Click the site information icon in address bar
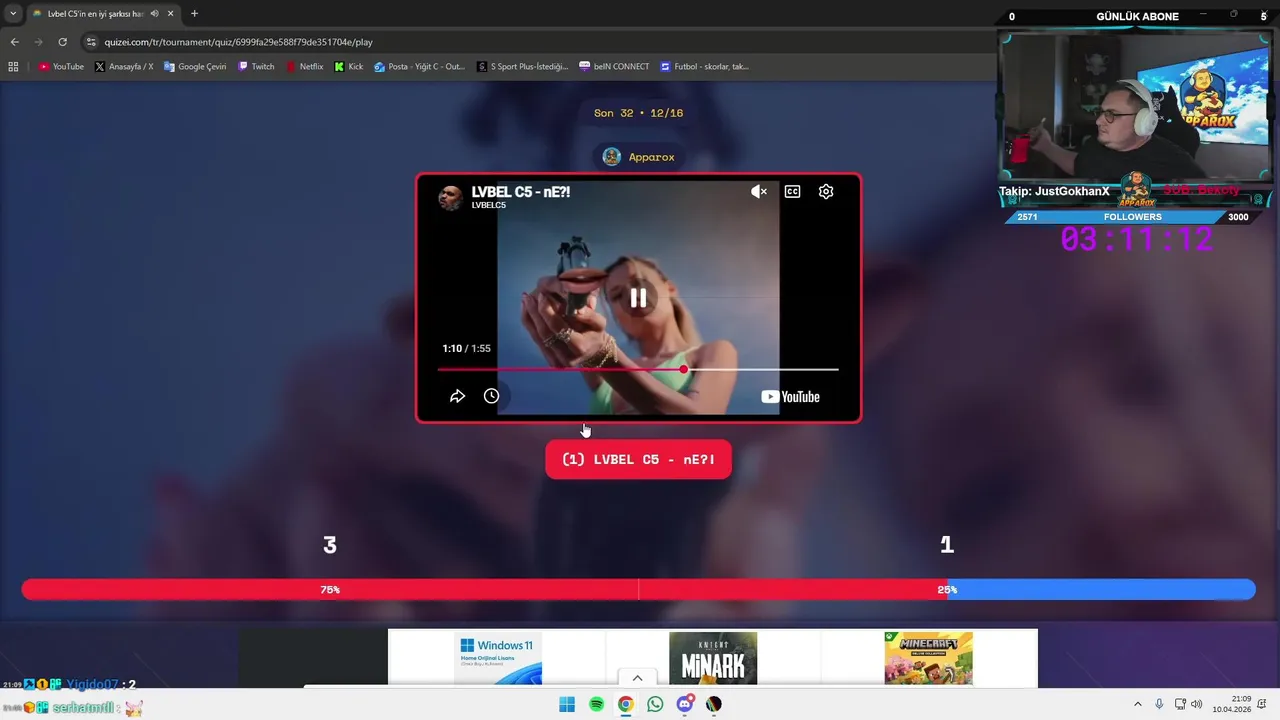1280x720 pixels. (x=91, y=42)
